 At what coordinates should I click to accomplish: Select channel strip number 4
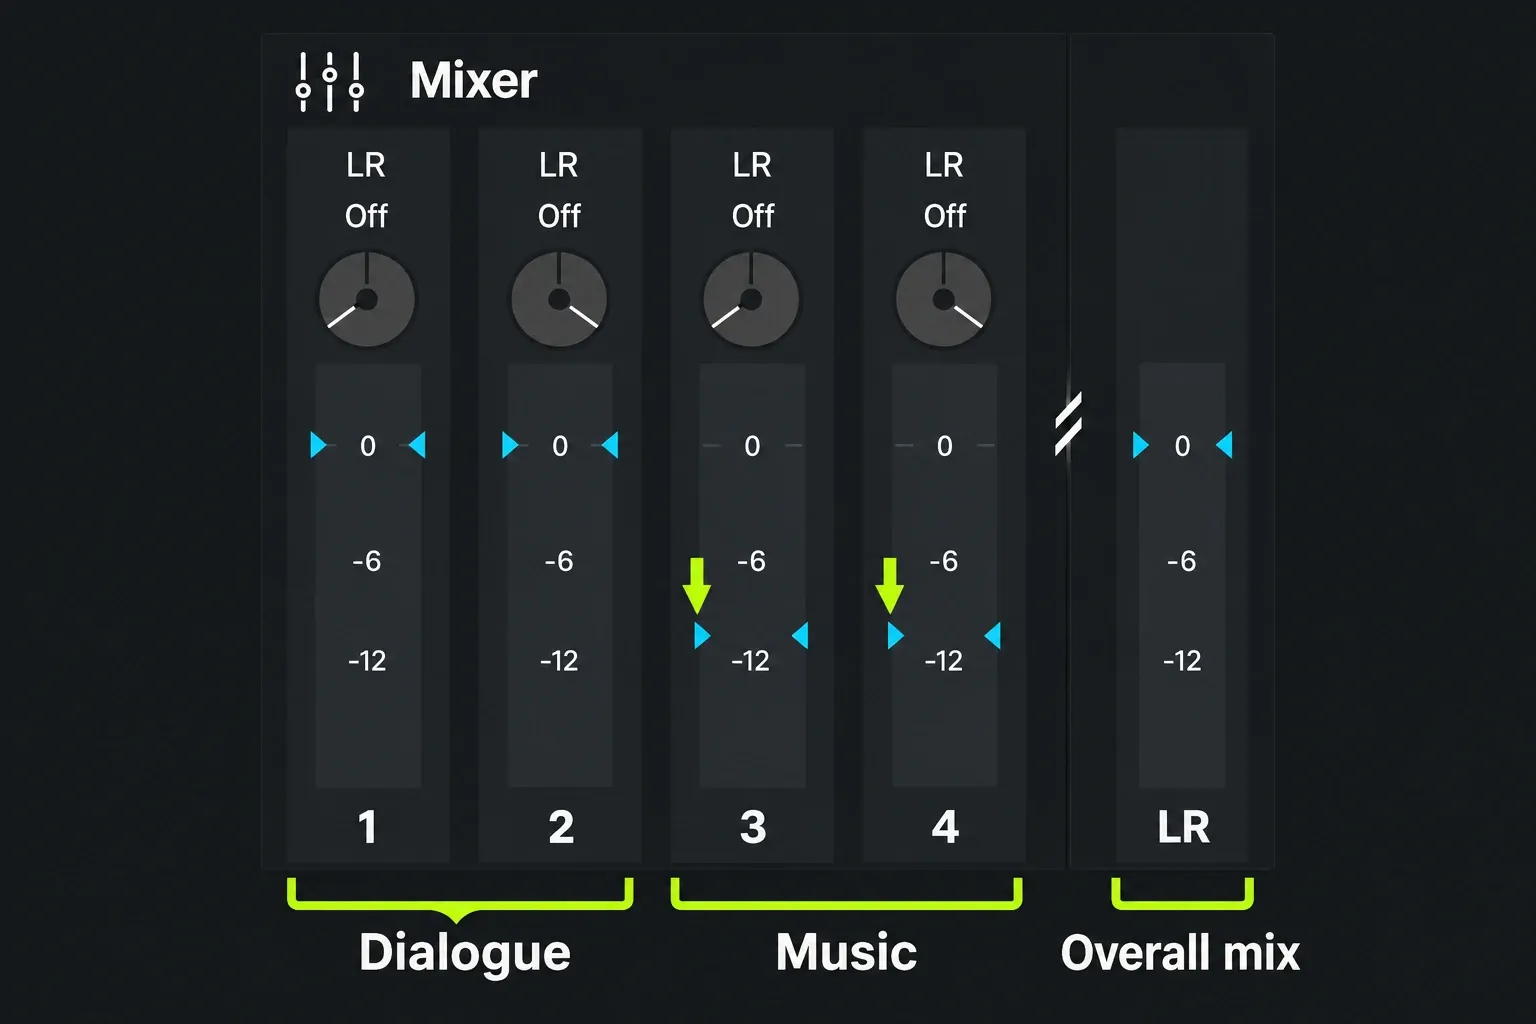point(945,827)
